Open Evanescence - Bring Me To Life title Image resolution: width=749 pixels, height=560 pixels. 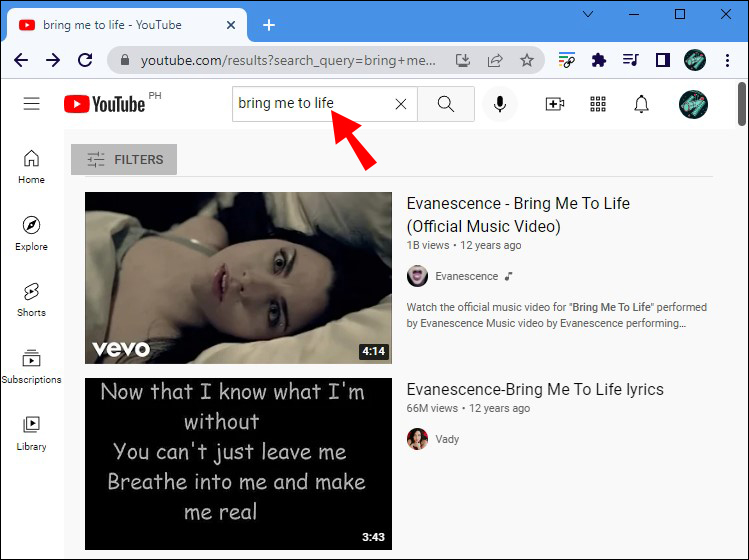point(518,215)
